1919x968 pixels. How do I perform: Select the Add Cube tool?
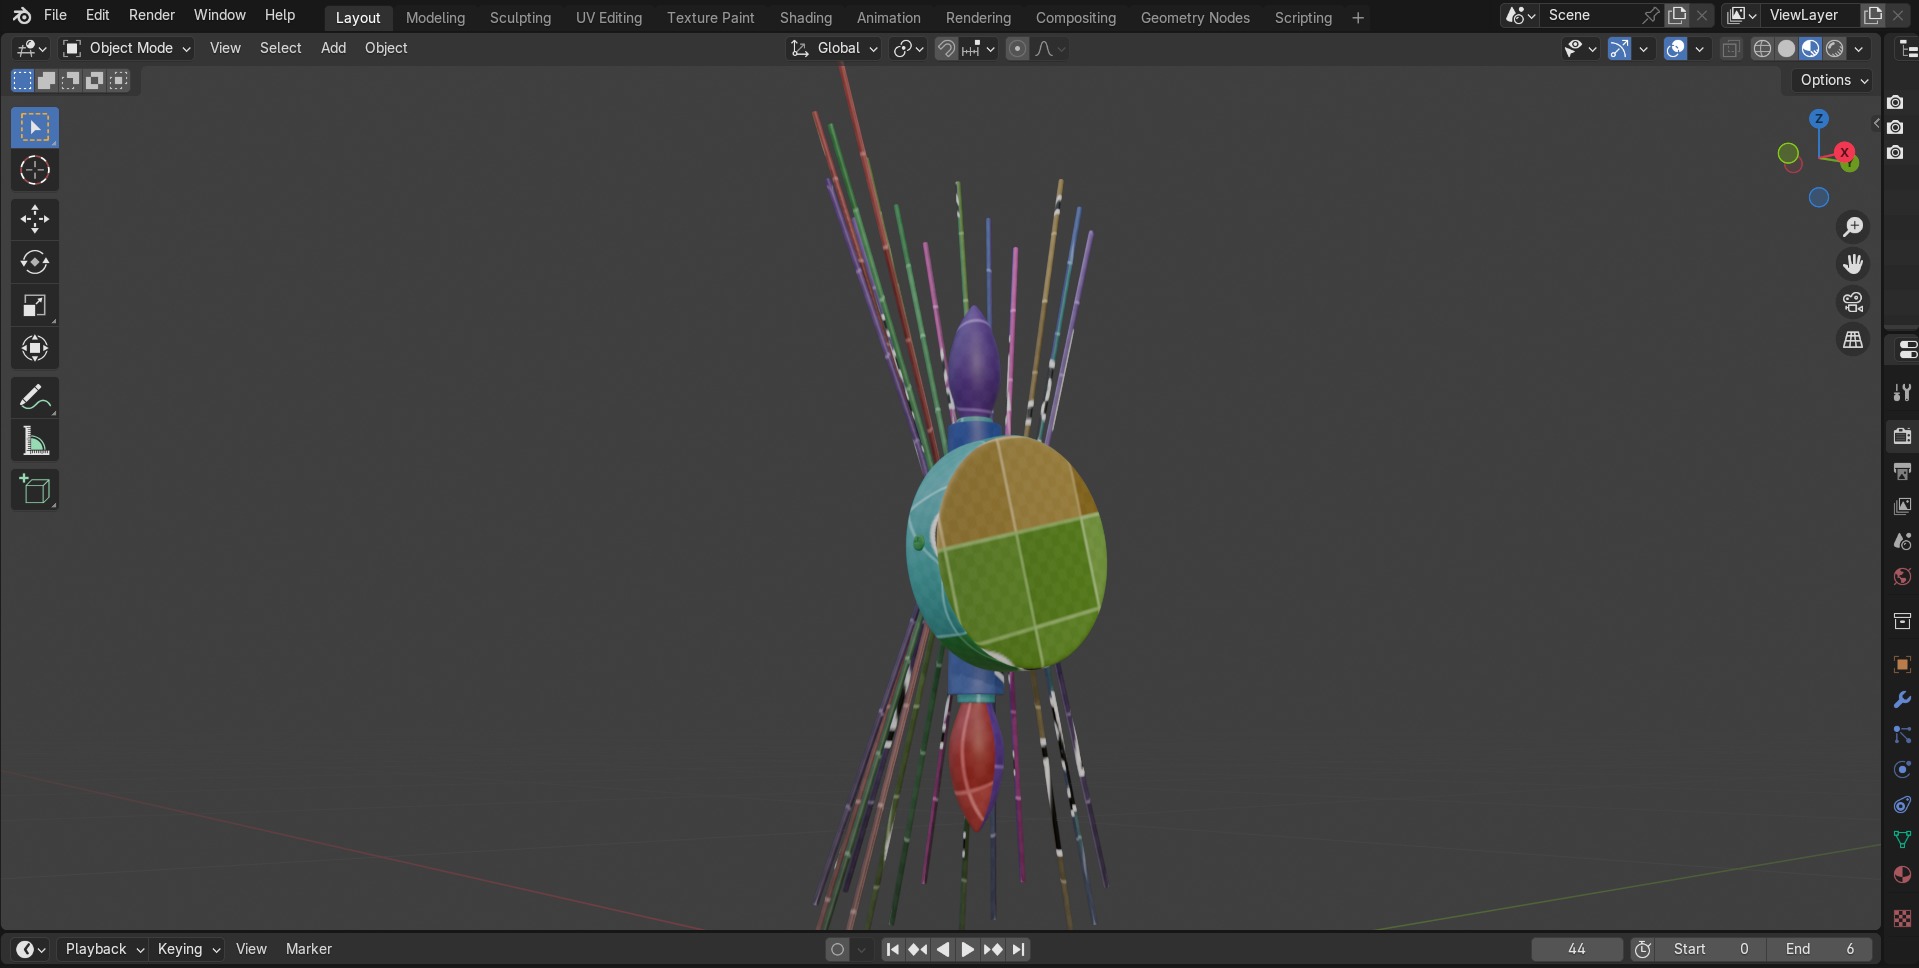[x=35, y=490]
